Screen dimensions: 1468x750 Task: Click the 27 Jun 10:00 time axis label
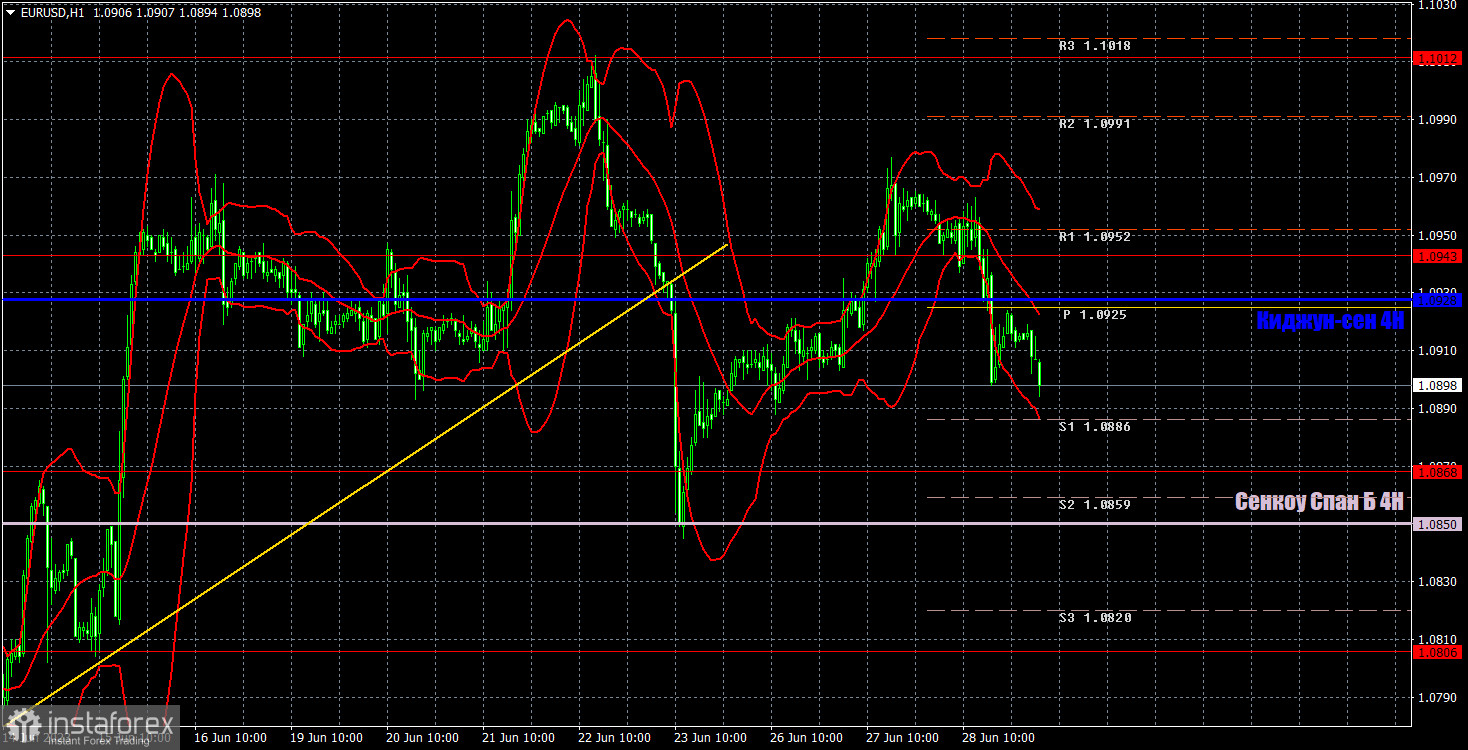904,738
